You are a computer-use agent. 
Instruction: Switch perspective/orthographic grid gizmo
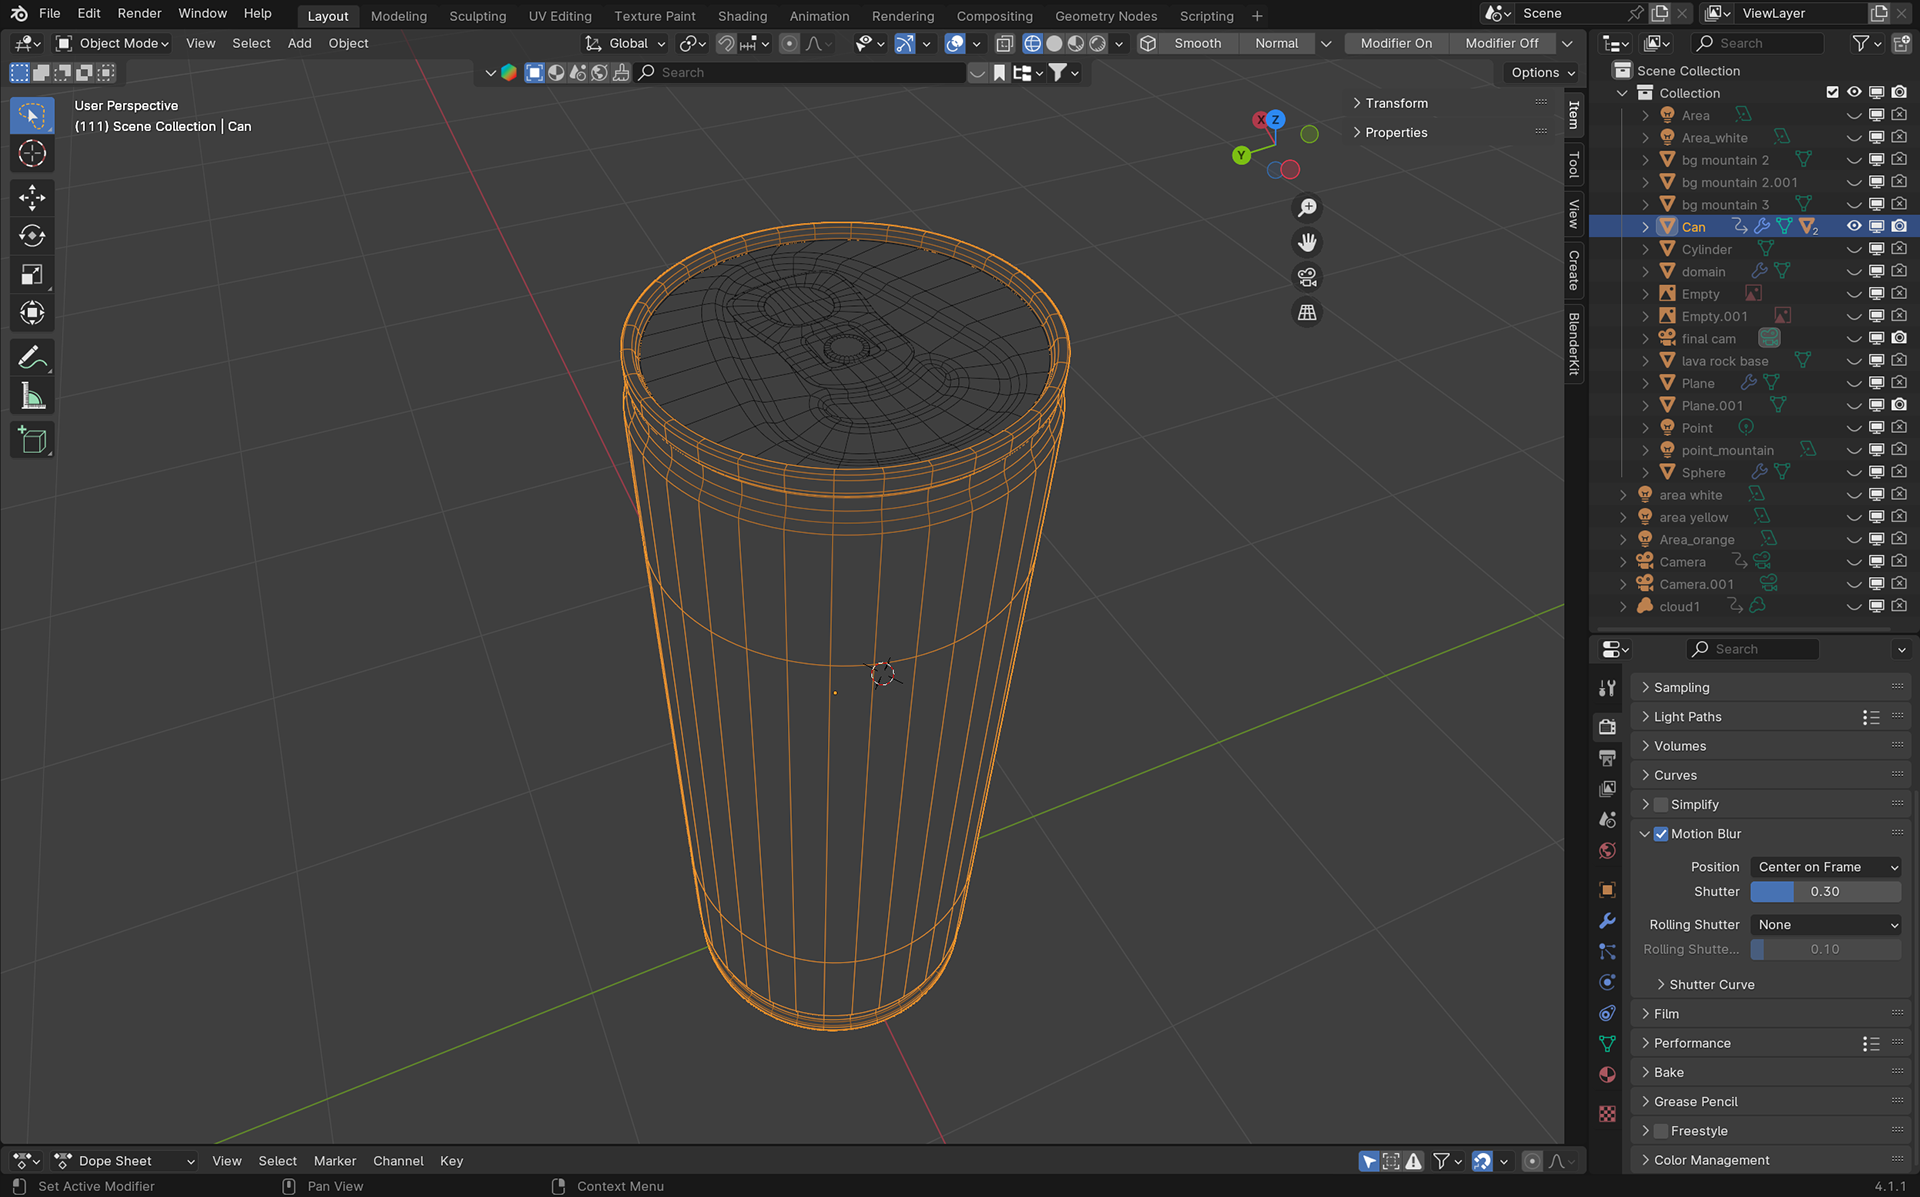click(1307, 313)
